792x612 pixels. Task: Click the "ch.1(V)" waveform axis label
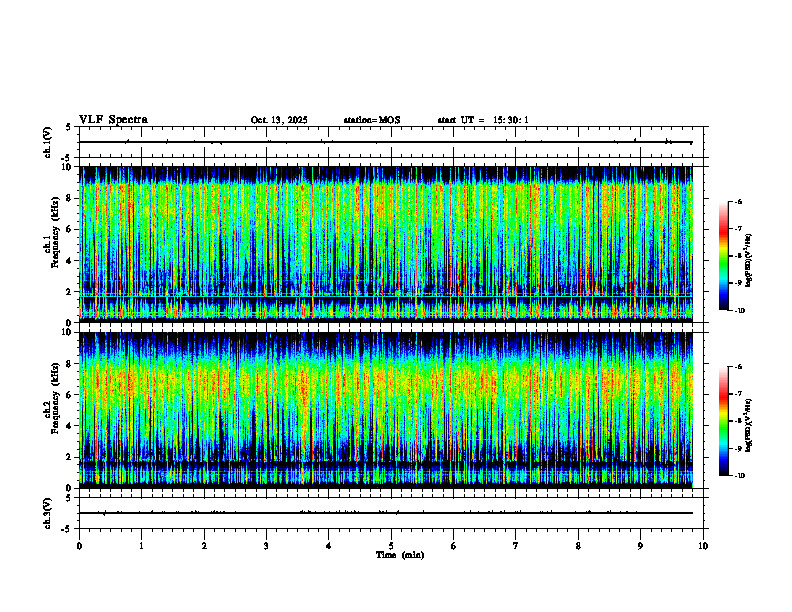(47, 142)
